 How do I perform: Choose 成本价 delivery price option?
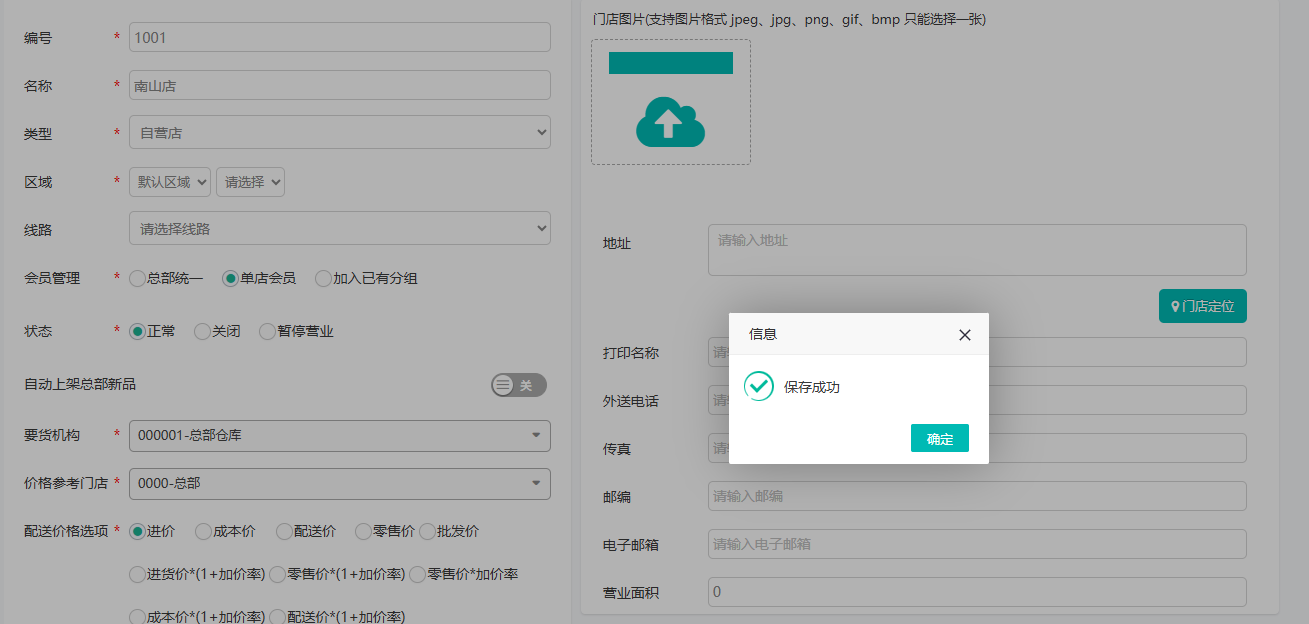[203, 531]
